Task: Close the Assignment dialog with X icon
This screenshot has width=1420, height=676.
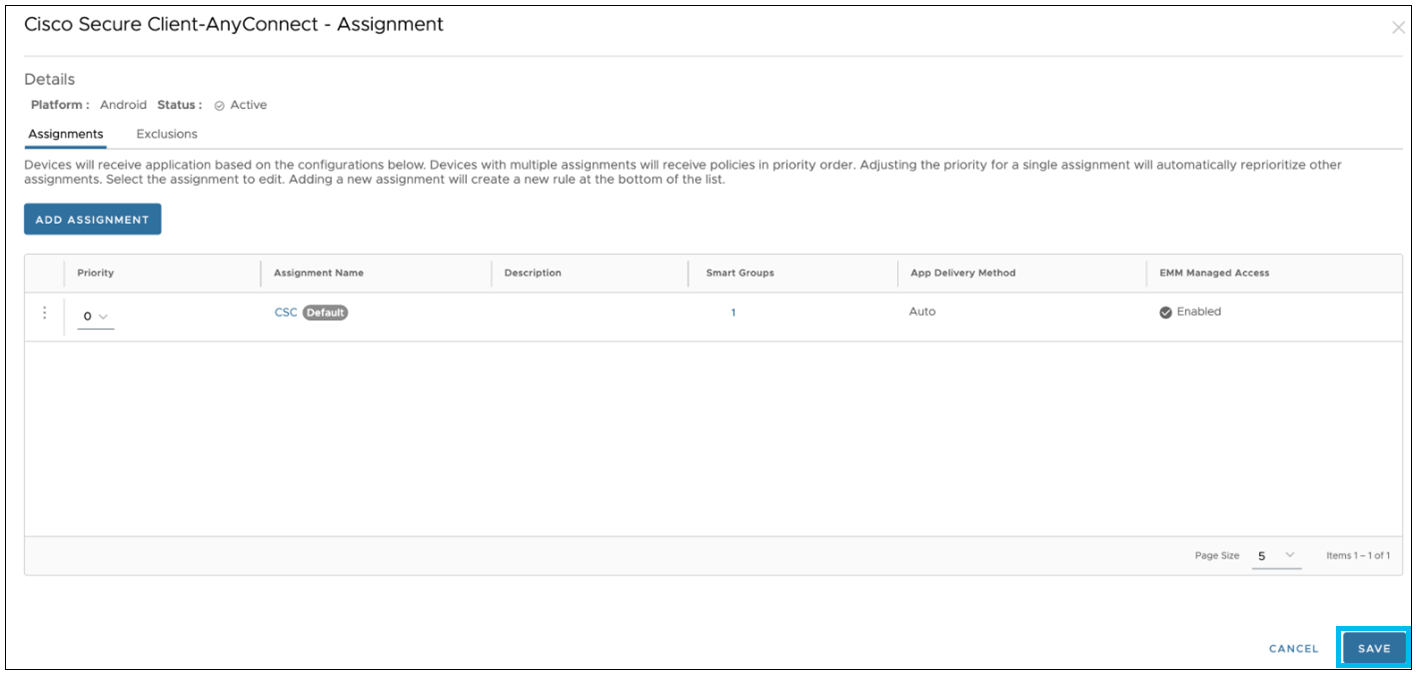Action: click(x=1398, y=28)
